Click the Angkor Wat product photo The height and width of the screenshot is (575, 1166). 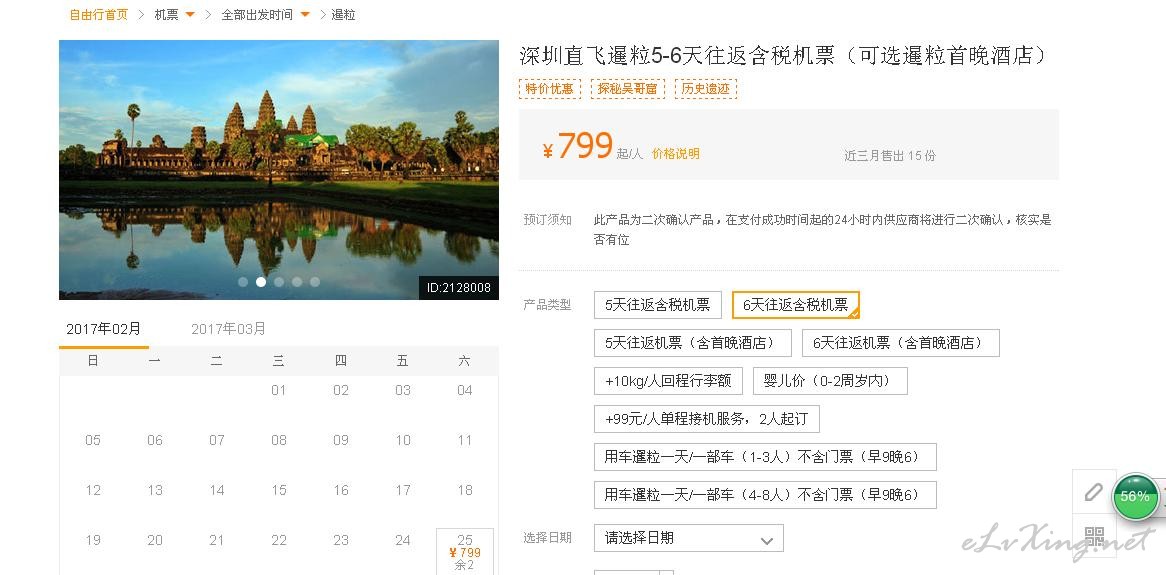(x=279, y=170)
